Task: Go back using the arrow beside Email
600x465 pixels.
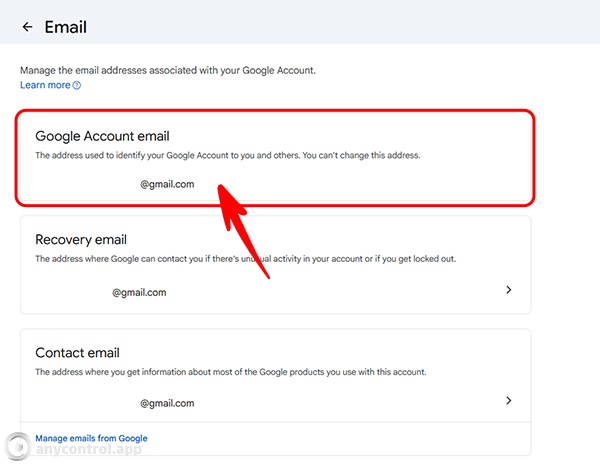Action: (x=27, y=27)
